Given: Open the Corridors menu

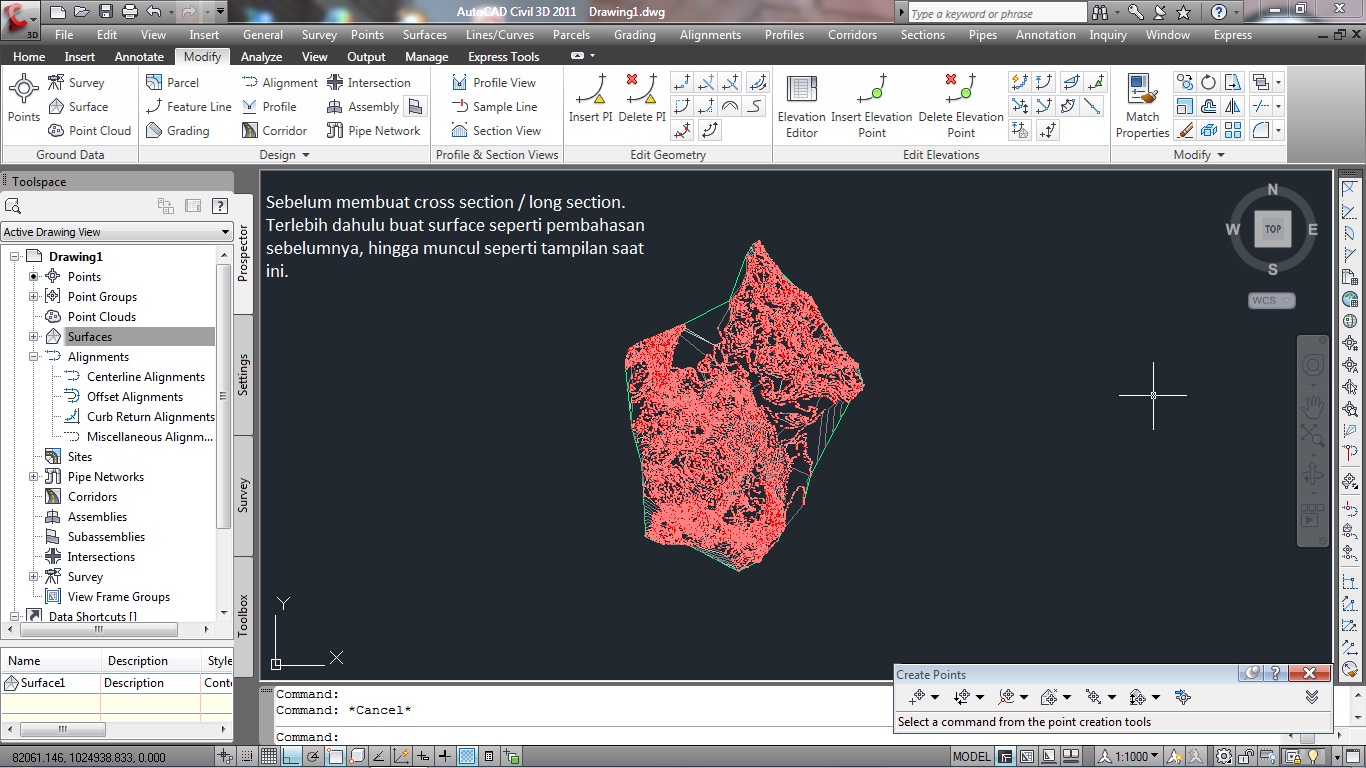Looking at the screenshot, I should pyautogui.click(x=853, y=35).
